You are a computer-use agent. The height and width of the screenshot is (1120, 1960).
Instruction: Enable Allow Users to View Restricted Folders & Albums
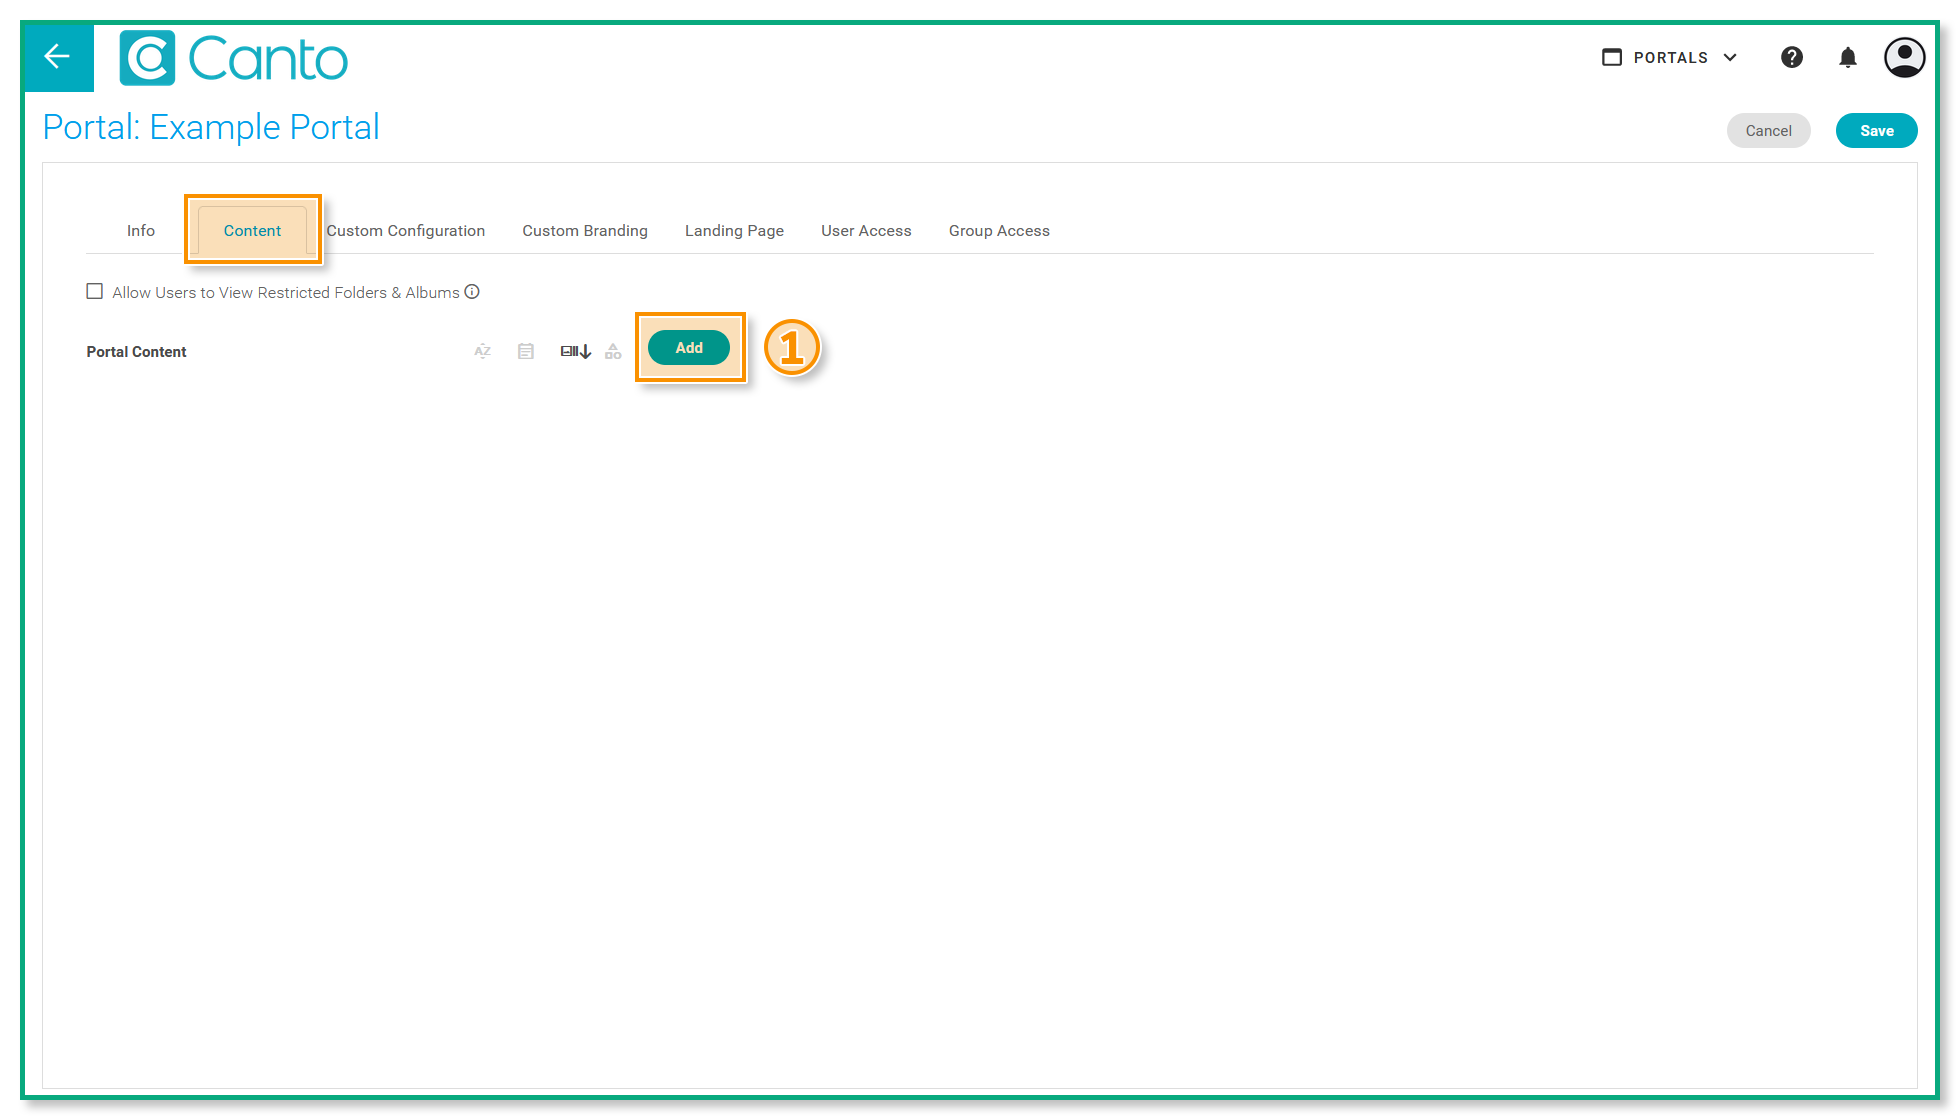point(95,291)
